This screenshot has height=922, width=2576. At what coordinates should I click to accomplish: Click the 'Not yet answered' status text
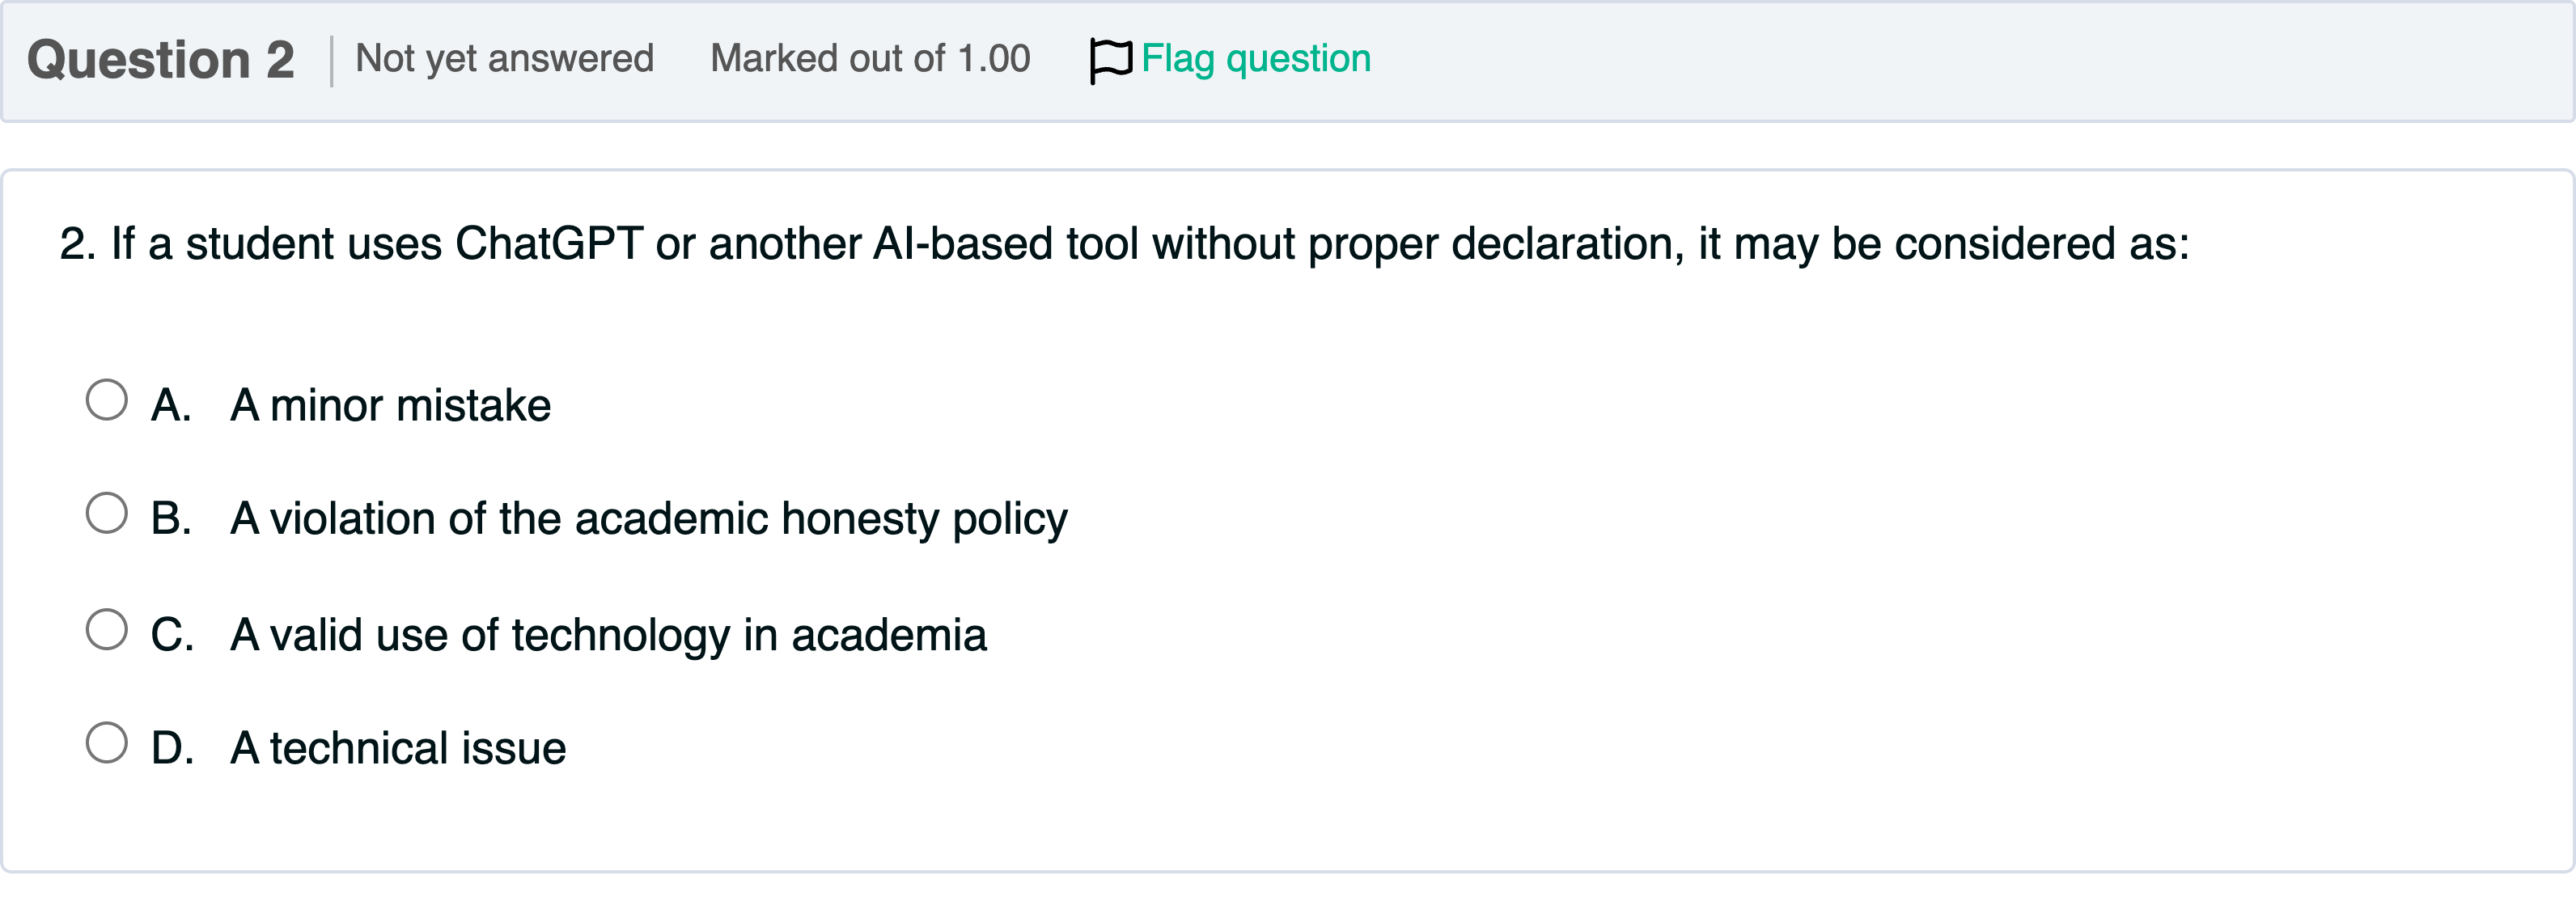(504, 59)
